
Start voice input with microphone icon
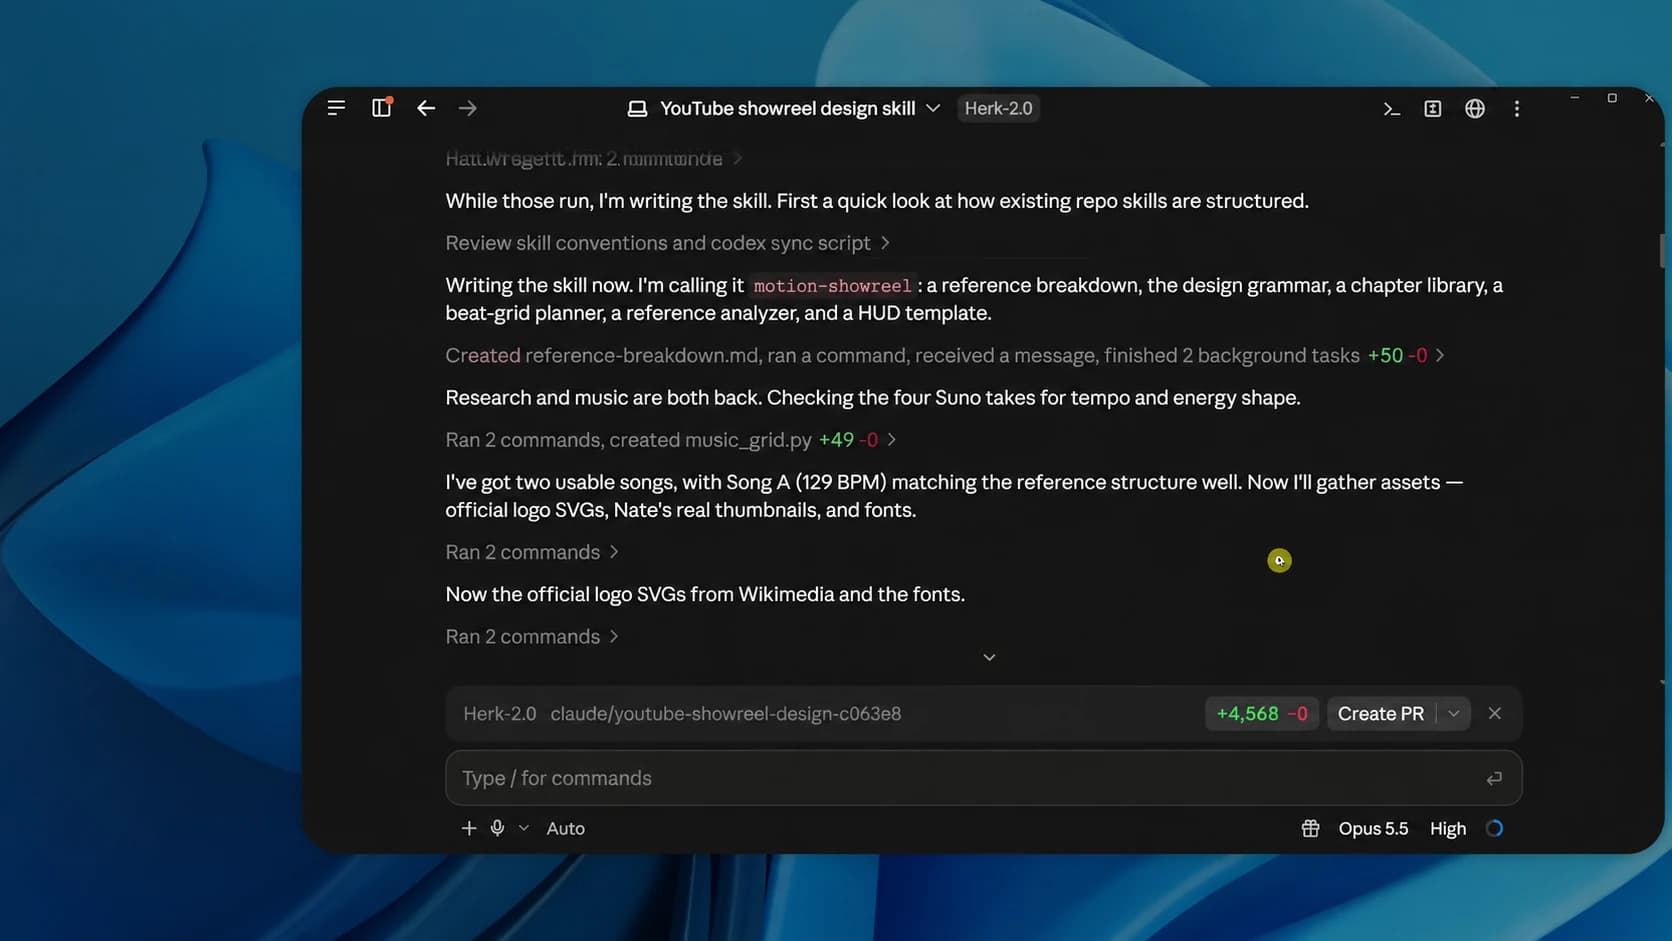(x=497, y=828)
